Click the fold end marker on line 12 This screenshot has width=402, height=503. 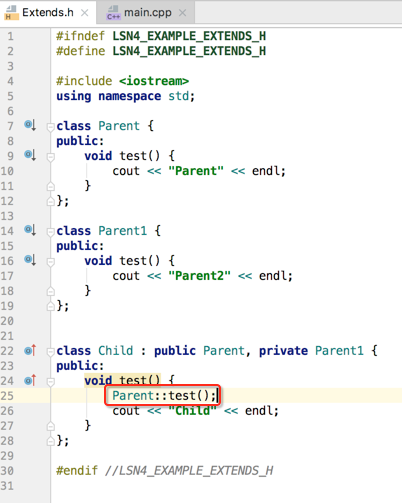pos(51,201)
